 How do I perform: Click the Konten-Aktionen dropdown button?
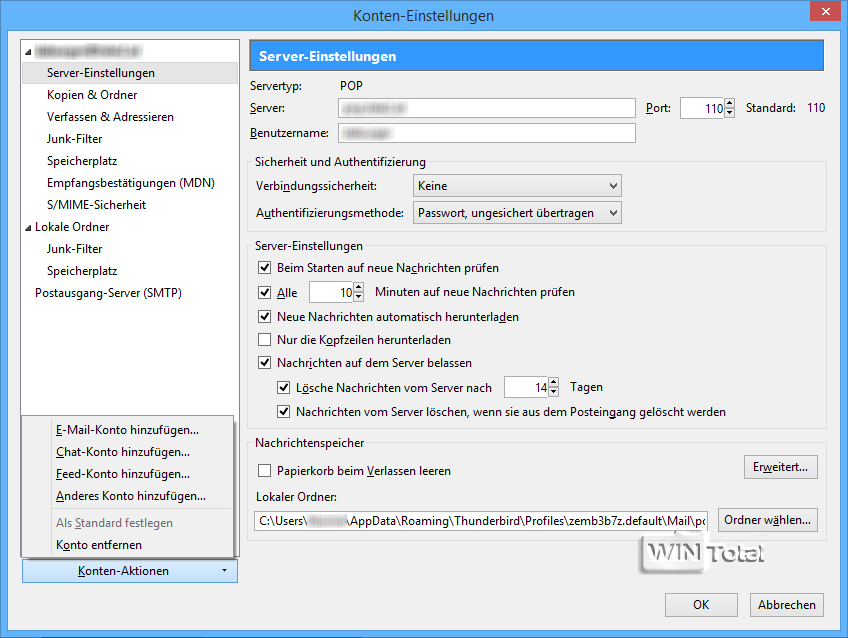click(130, 571)
